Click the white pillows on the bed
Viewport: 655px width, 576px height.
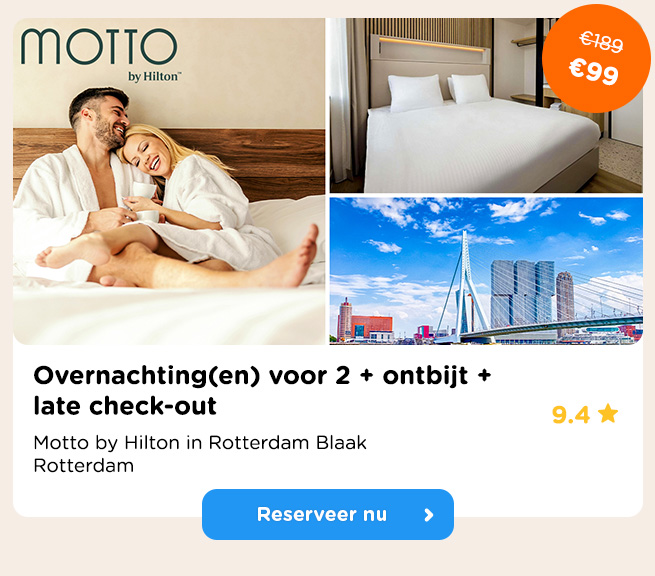click(x=439, y=89)
